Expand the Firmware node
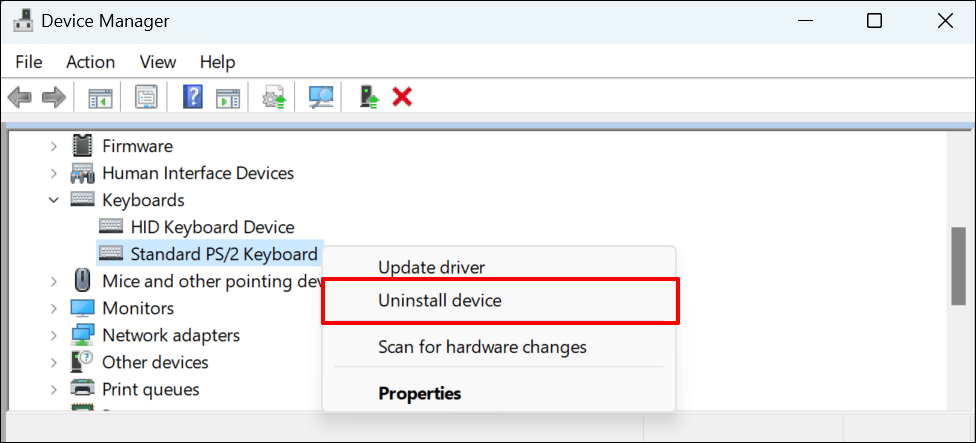 [x=54, y=146]
